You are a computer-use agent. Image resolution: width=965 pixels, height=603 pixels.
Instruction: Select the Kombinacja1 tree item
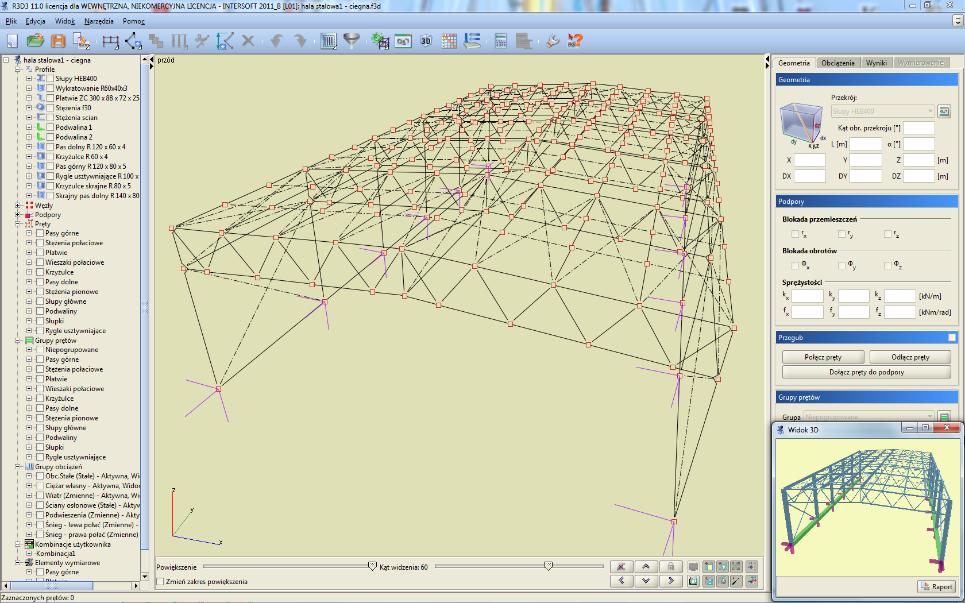[56, 554]
